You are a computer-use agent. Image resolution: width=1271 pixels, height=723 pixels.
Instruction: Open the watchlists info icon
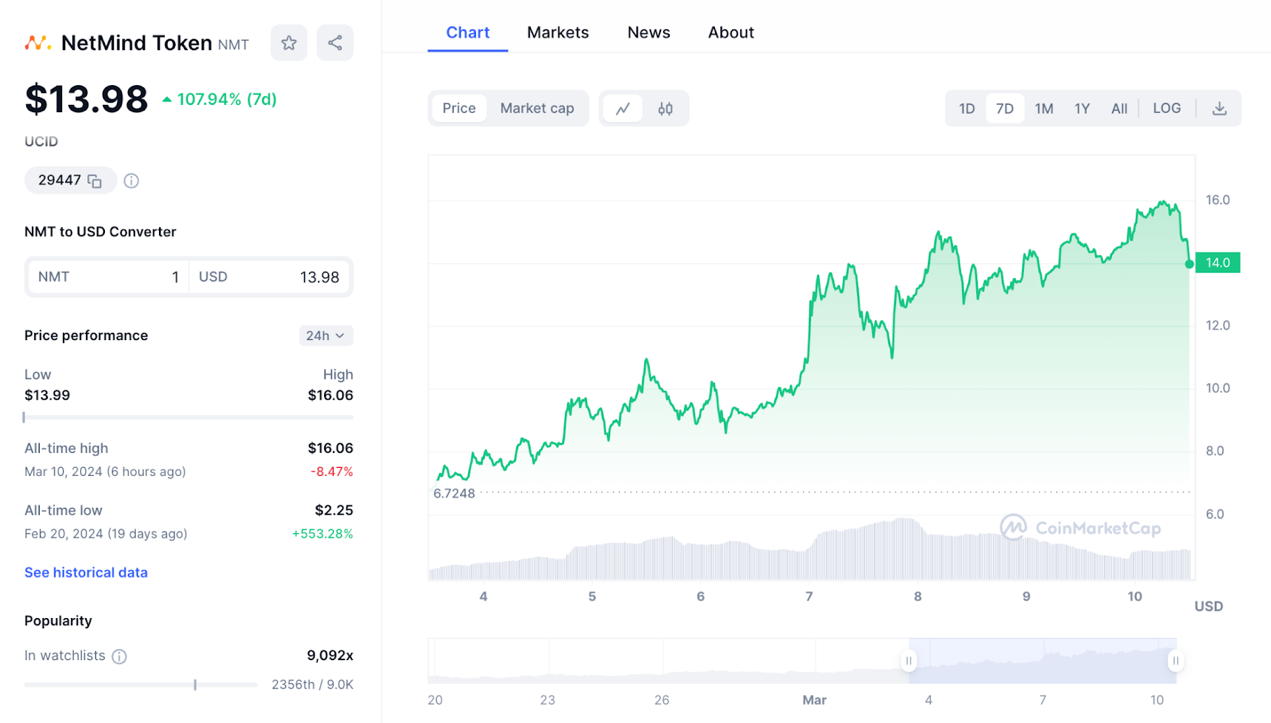[119, 656]
